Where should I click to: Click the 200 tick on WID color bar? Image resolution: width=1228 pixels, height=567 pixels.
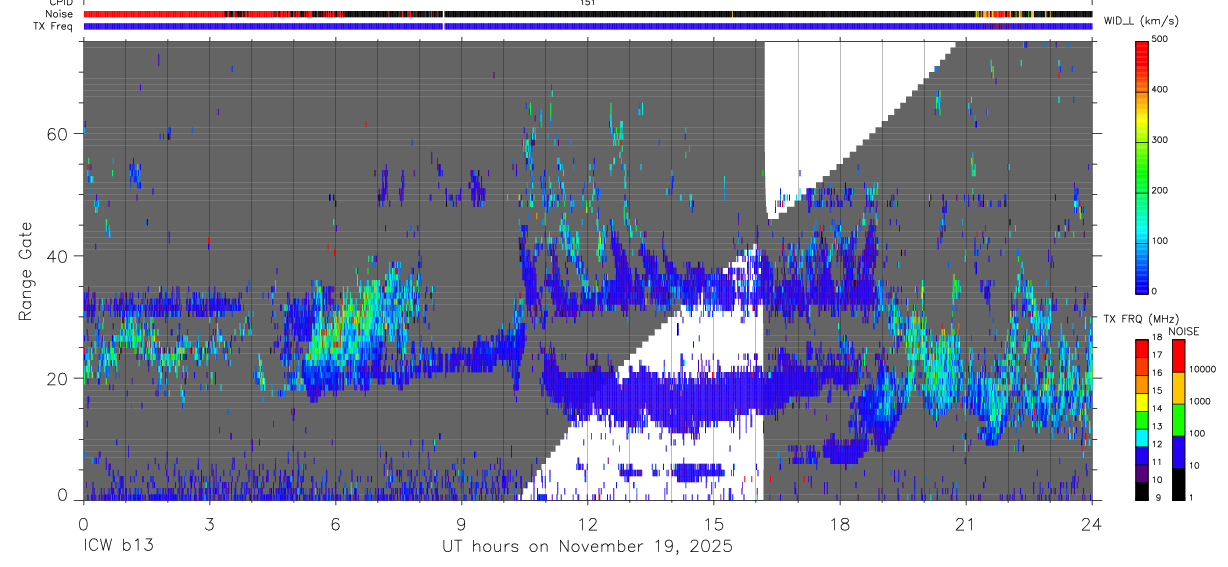(1162, 190)
